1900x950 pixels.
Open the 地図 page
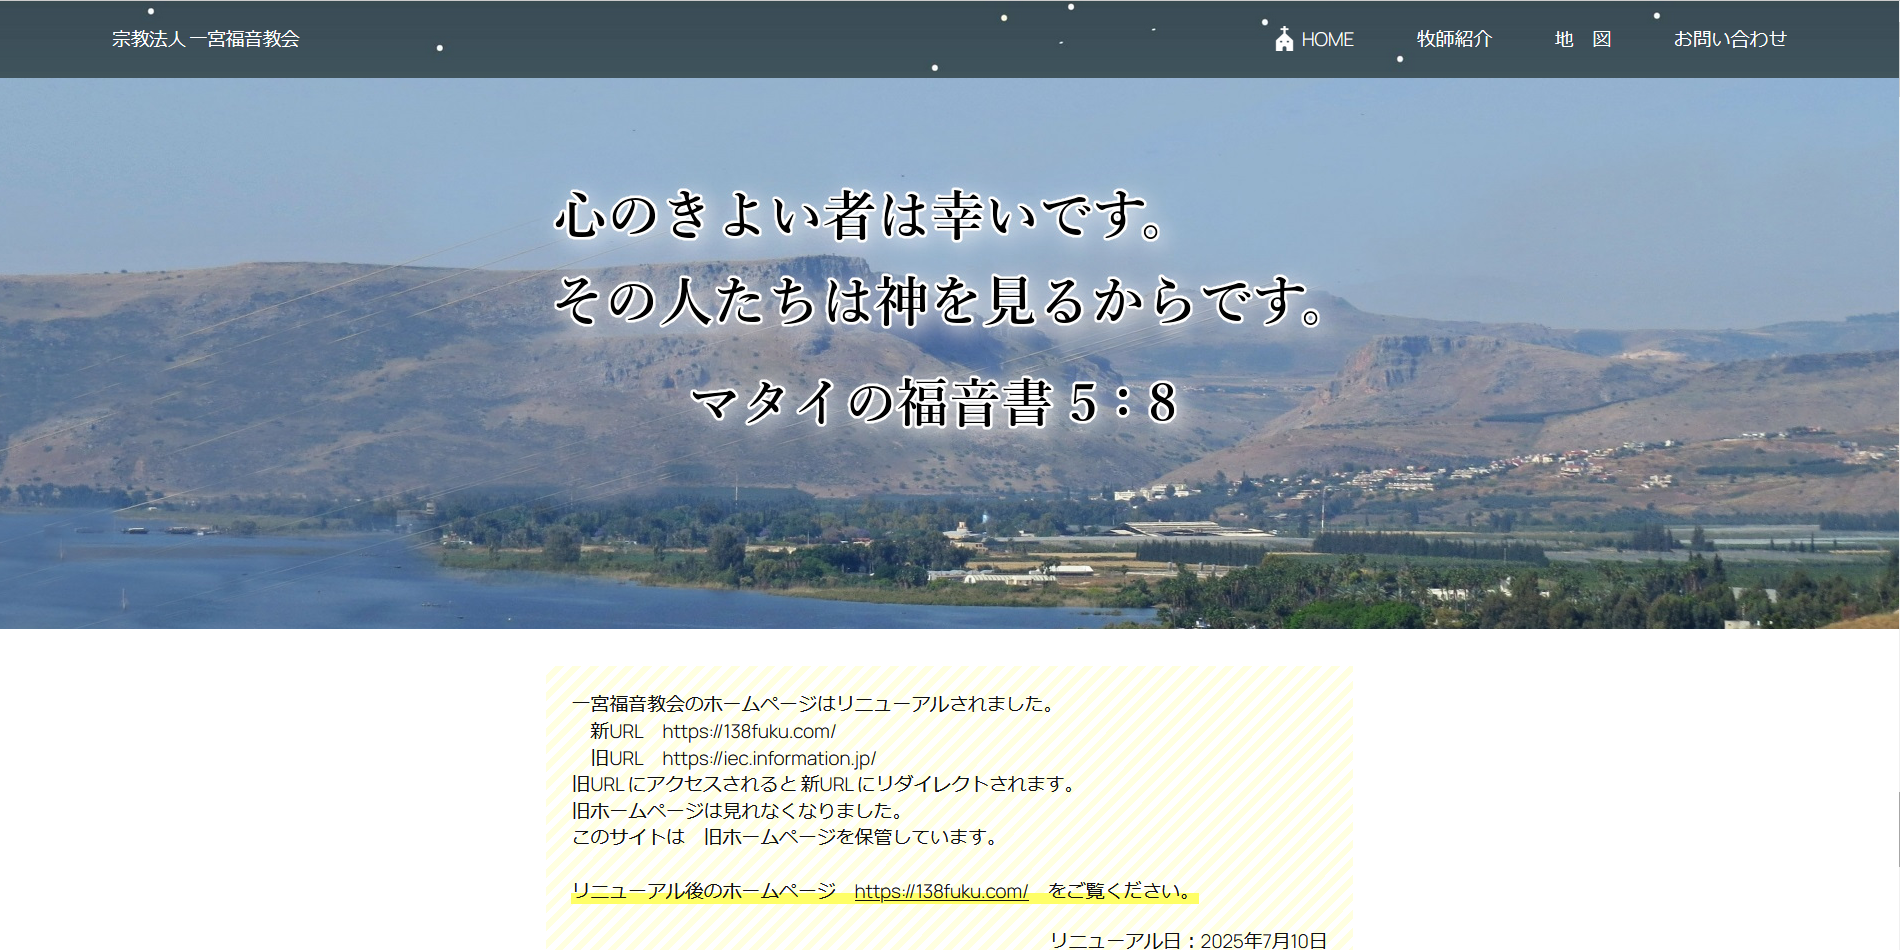pos(1583,39)
